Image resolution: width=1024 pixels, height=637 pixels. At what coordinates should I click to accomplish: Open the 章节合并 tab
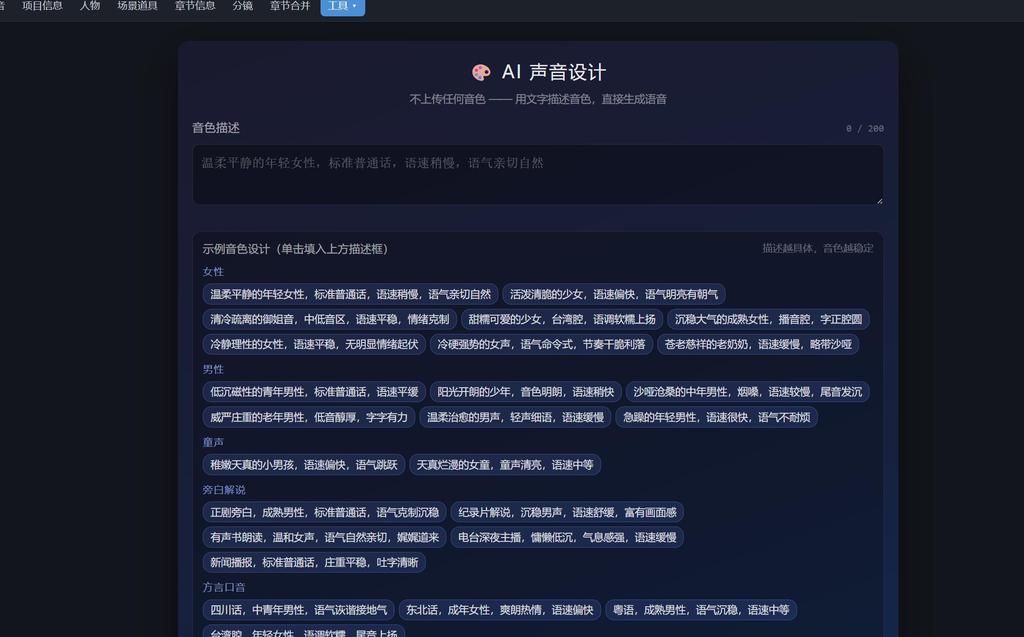(x=291, y=6)
